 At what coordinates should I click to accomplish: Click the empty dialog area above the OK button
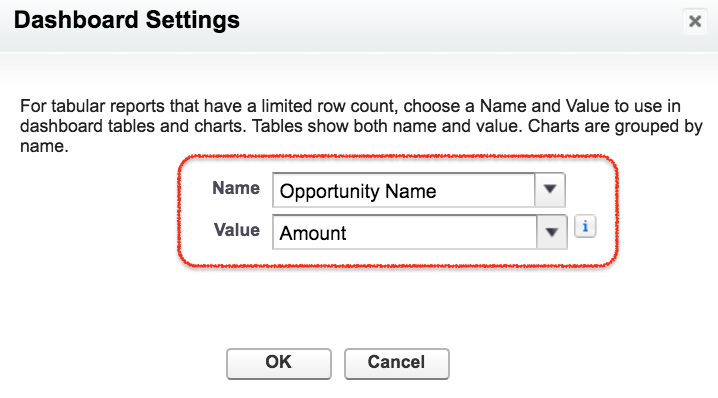(339, 307)
